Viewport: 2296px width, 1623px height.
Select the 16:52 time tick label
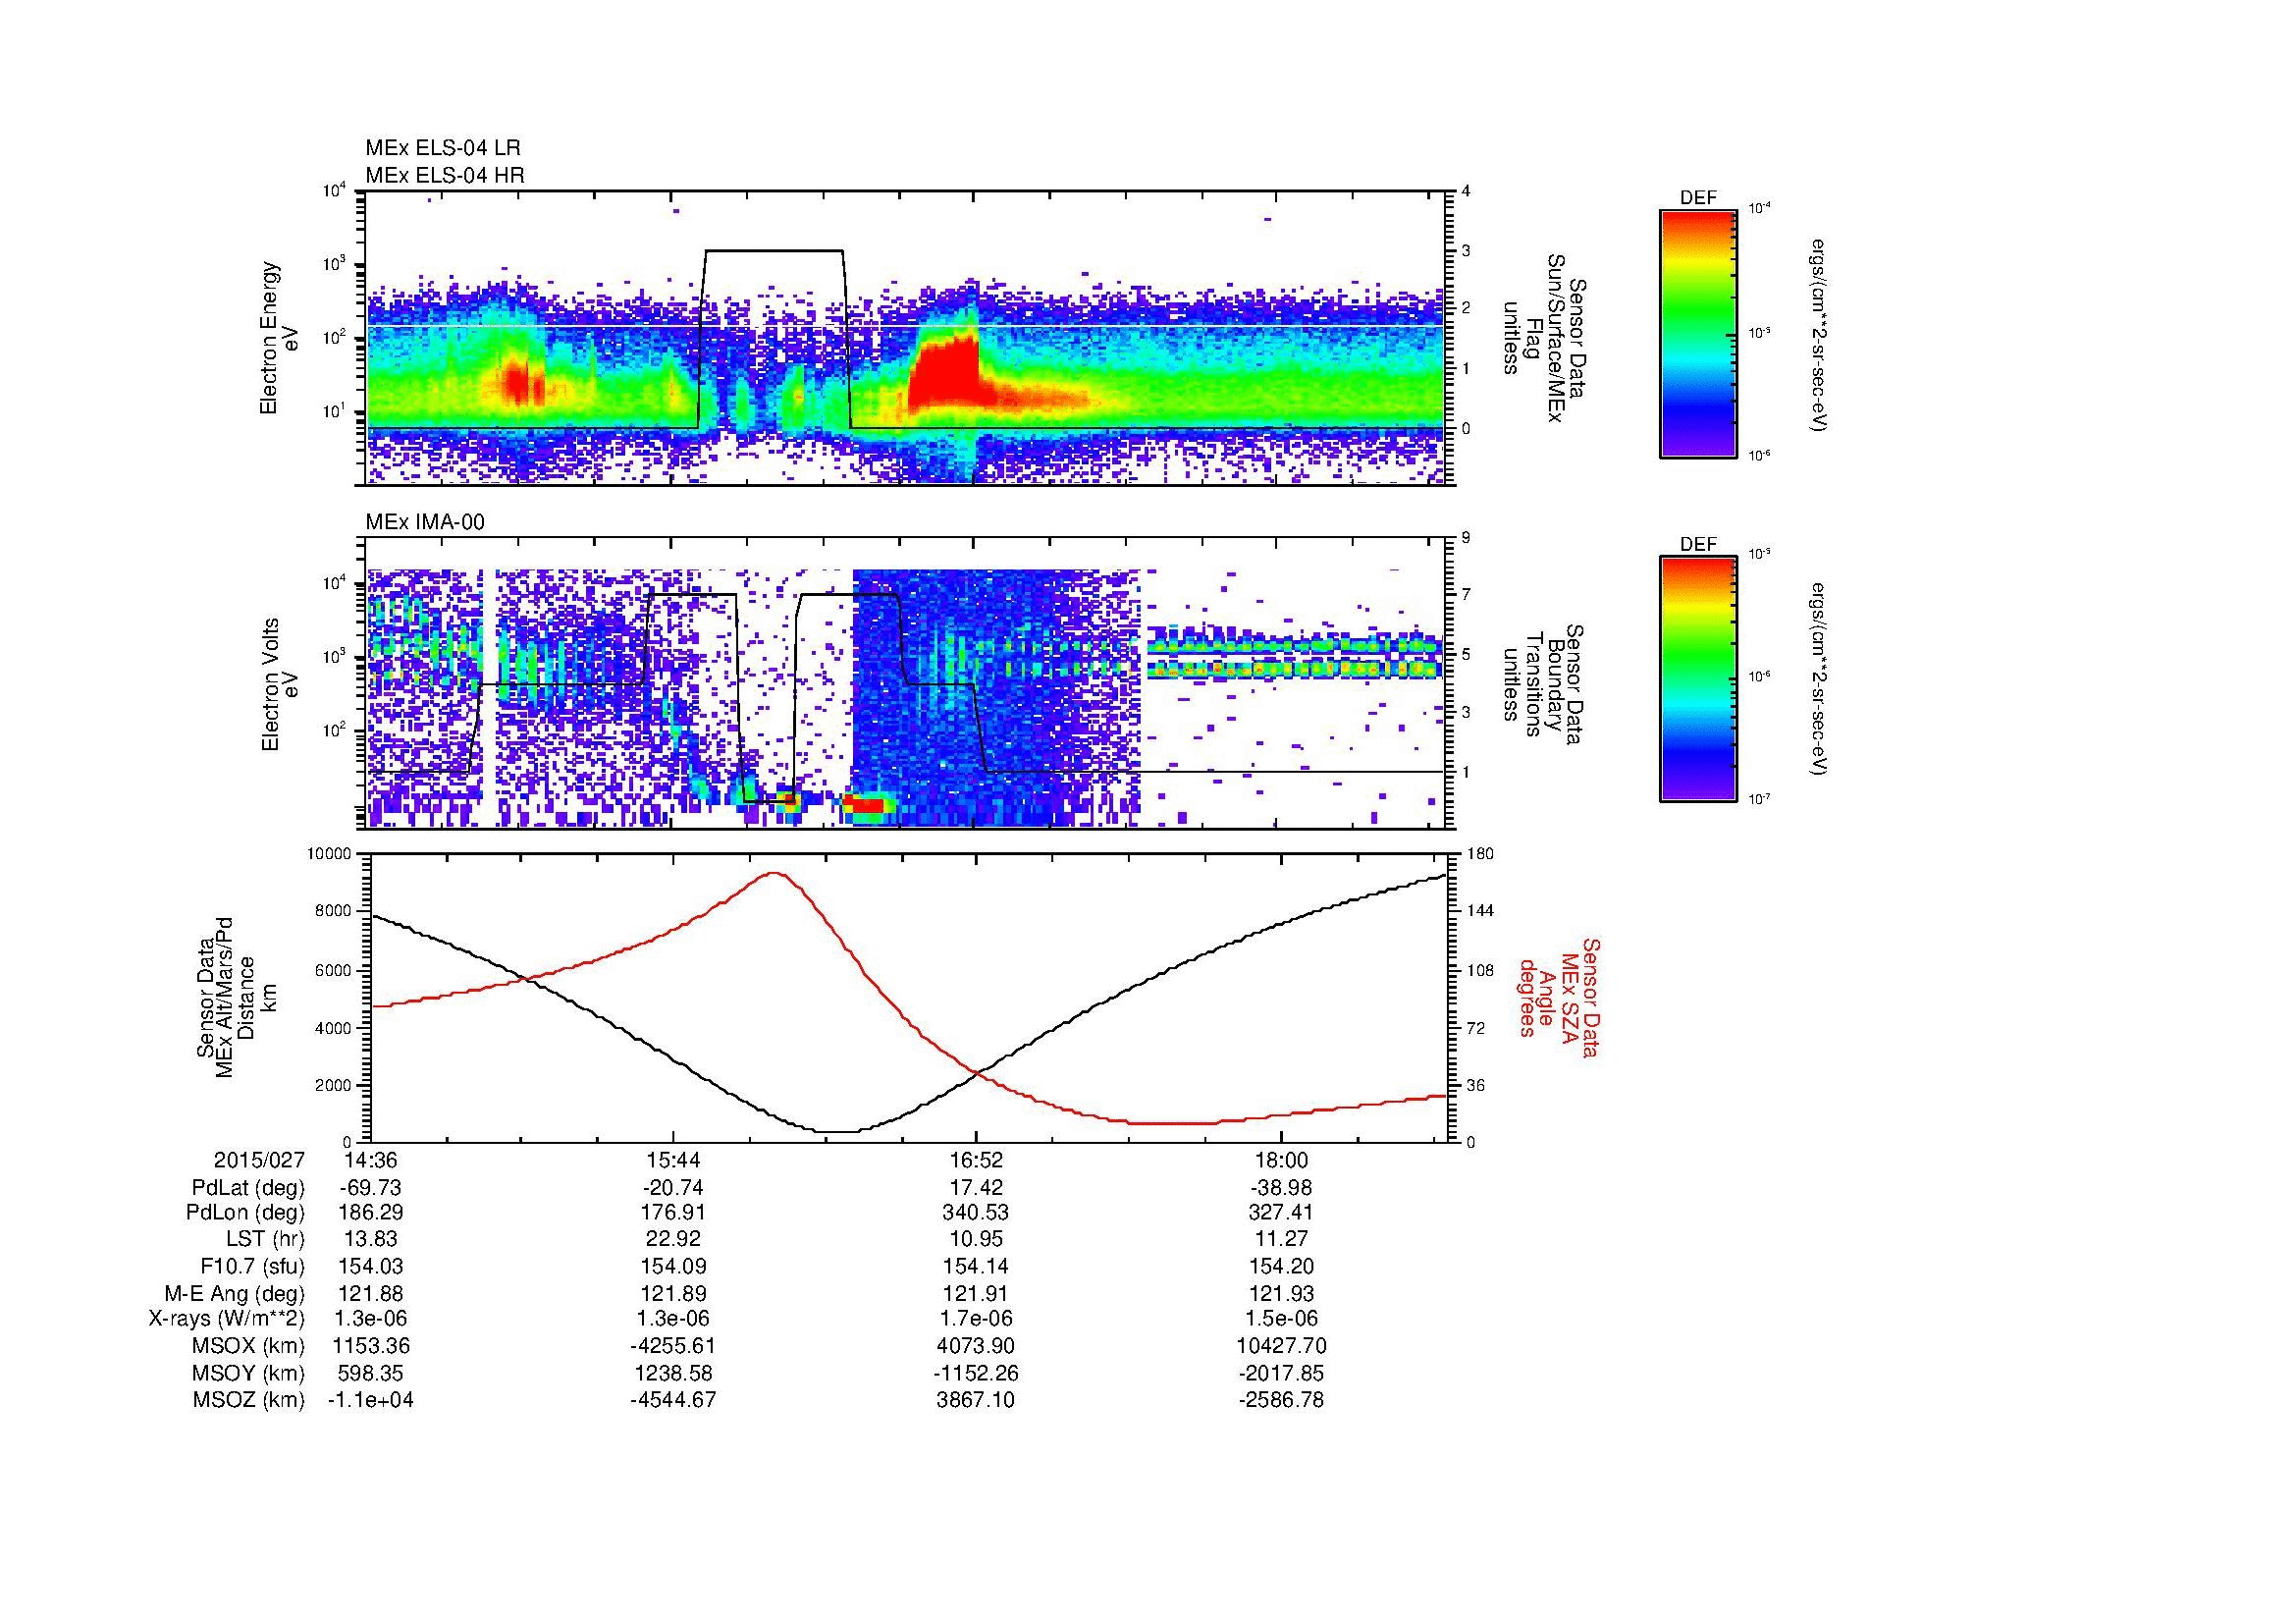coord(977,1160)
